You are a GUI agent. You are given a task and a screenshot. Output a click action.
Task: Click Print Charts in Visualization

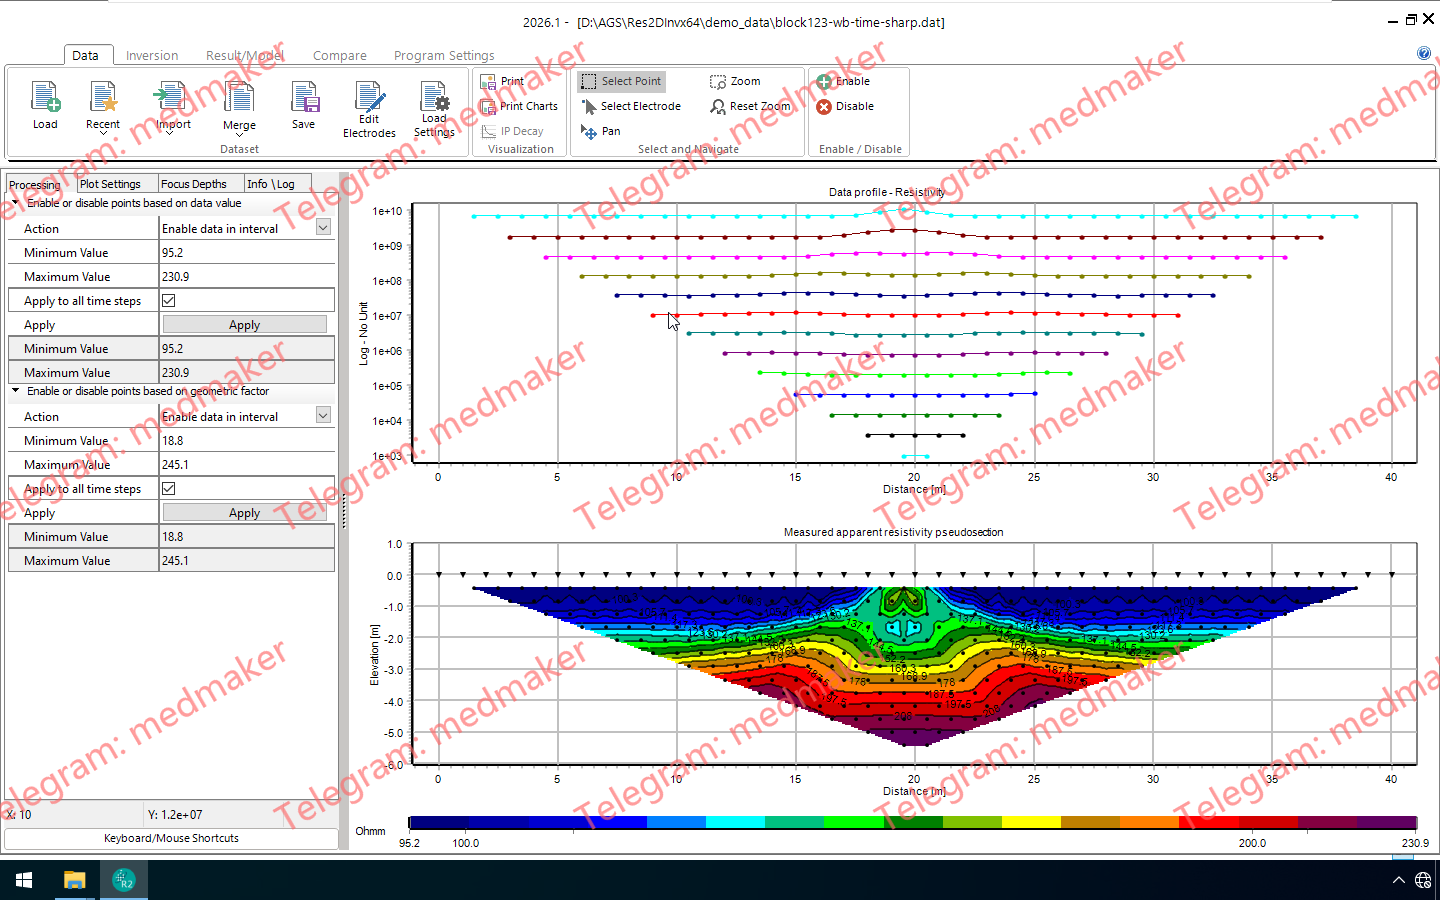[x=519, y=106]
